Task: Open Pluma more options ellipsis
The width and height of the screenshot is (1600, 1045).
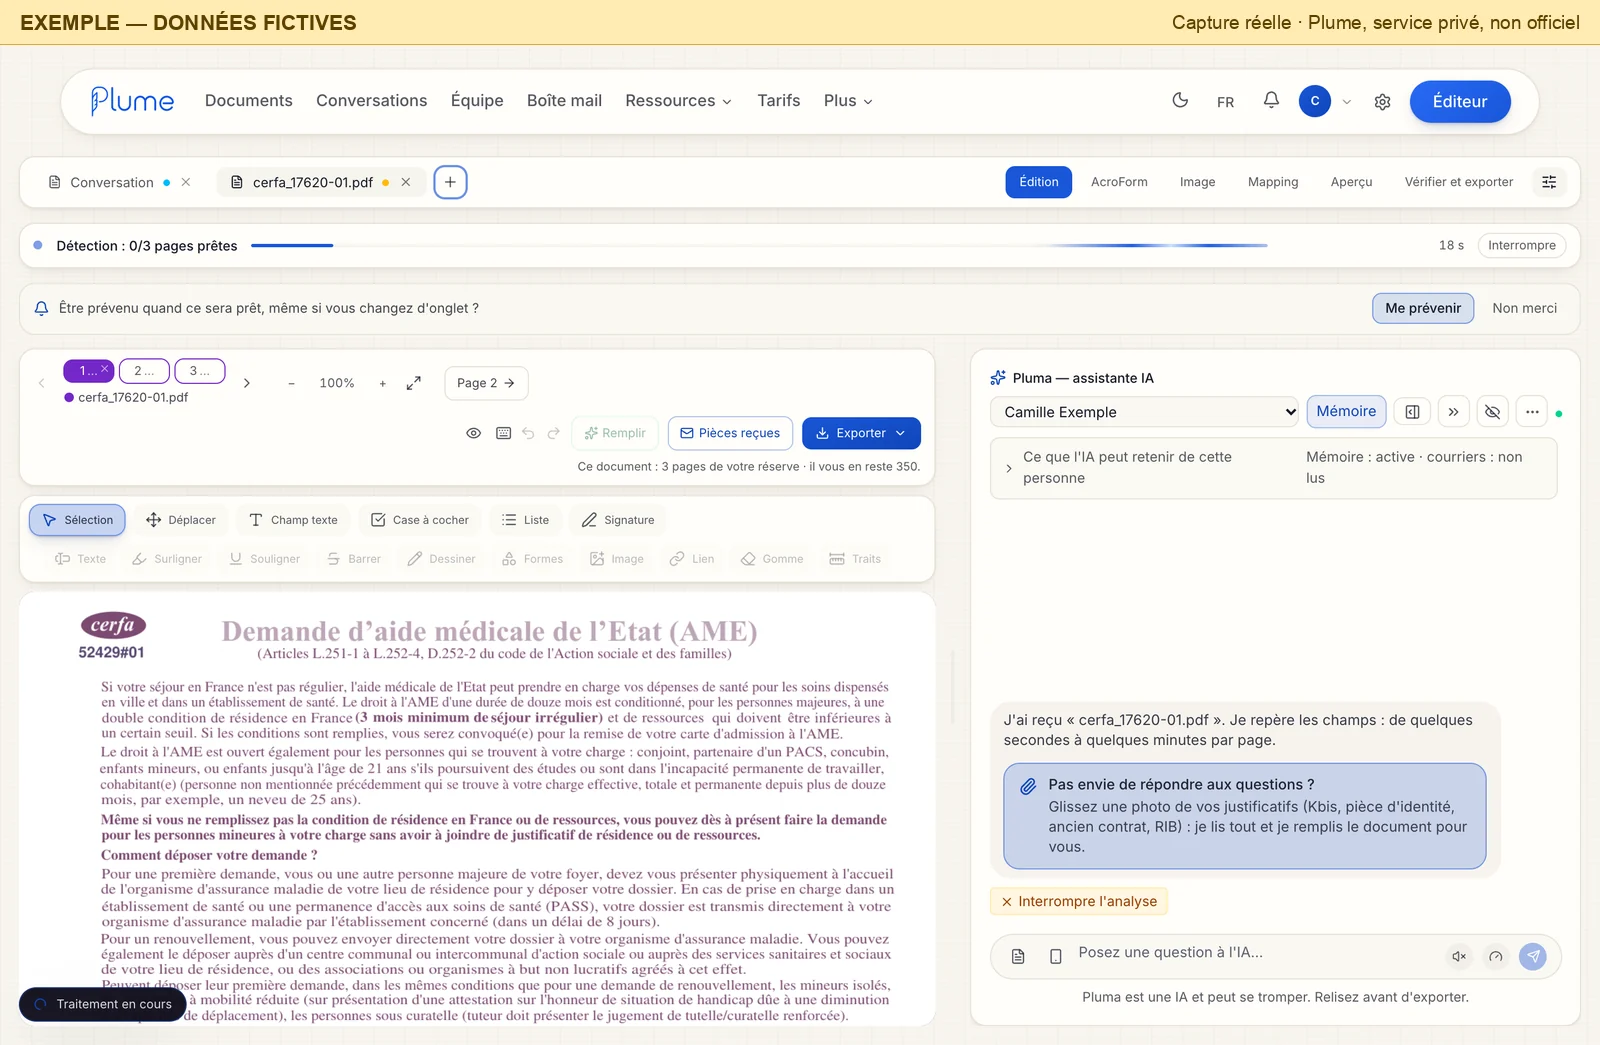Action: pyautogui.click(x=1532, y=412)
